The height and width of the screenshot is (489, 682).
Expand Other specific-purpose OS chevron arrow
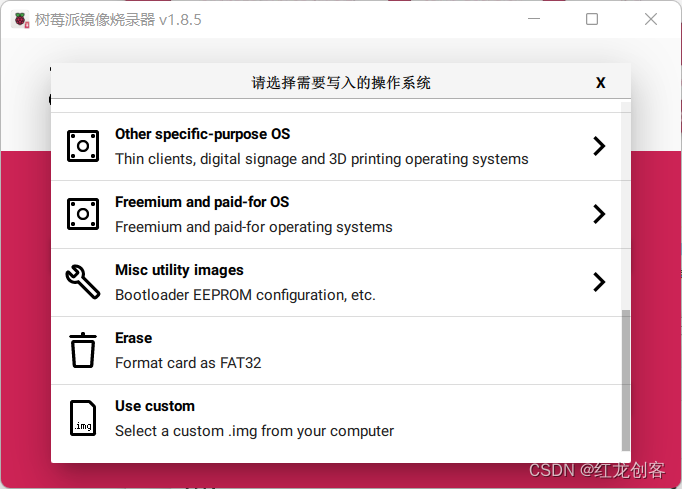pos(599,146)
